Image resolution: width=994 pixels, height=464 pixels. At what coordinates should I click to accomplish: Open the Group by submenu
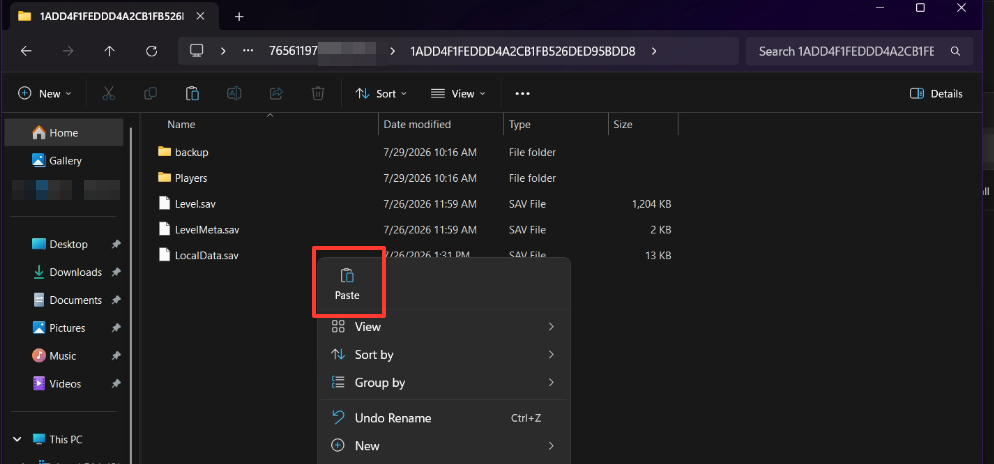pyautogui.click(x=443, y=383)
